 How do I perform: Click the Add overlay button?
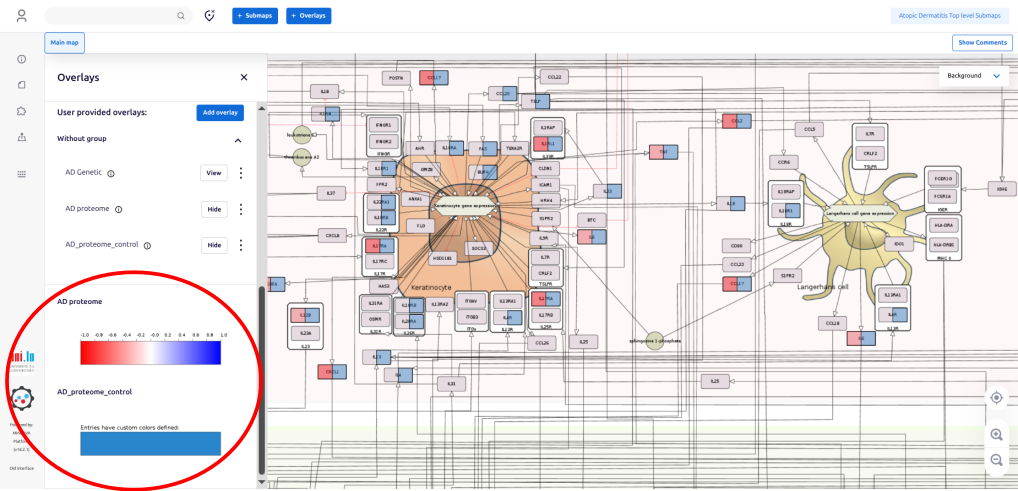click(x=219, y=112)
